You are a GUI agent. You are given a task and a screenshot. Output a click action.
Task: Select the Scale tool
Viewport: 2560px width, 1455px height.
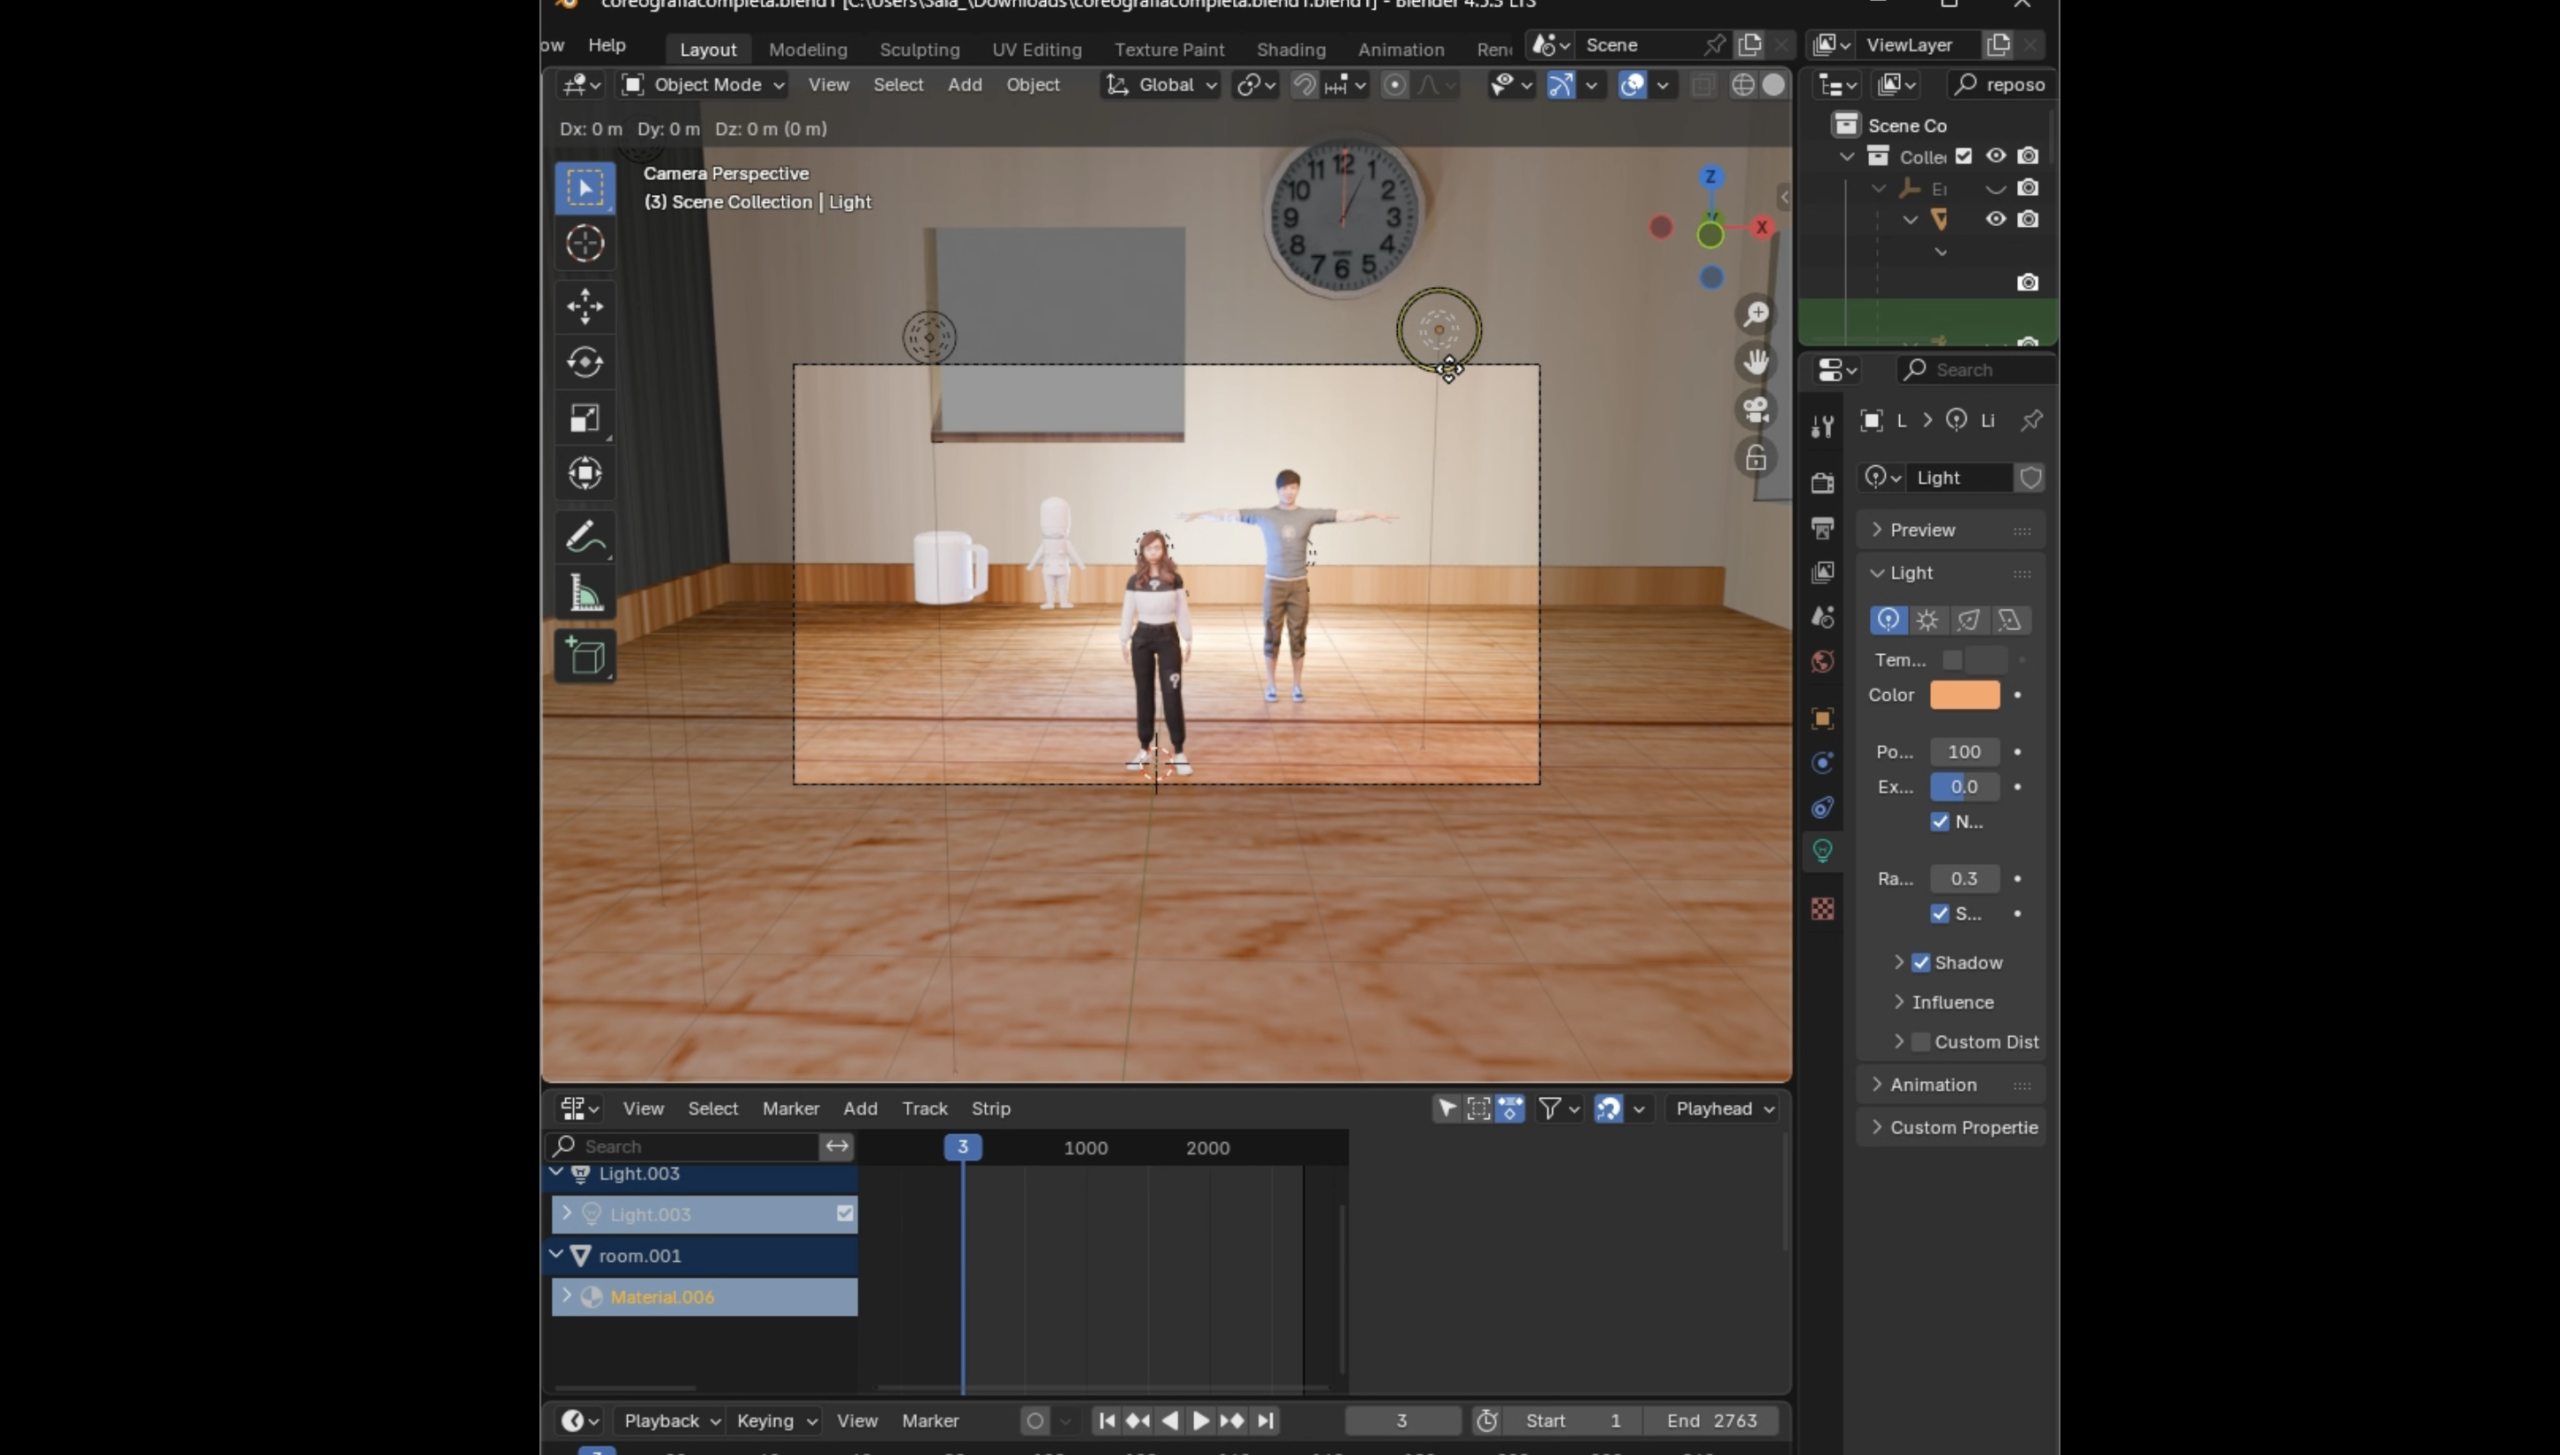[585, 418]
